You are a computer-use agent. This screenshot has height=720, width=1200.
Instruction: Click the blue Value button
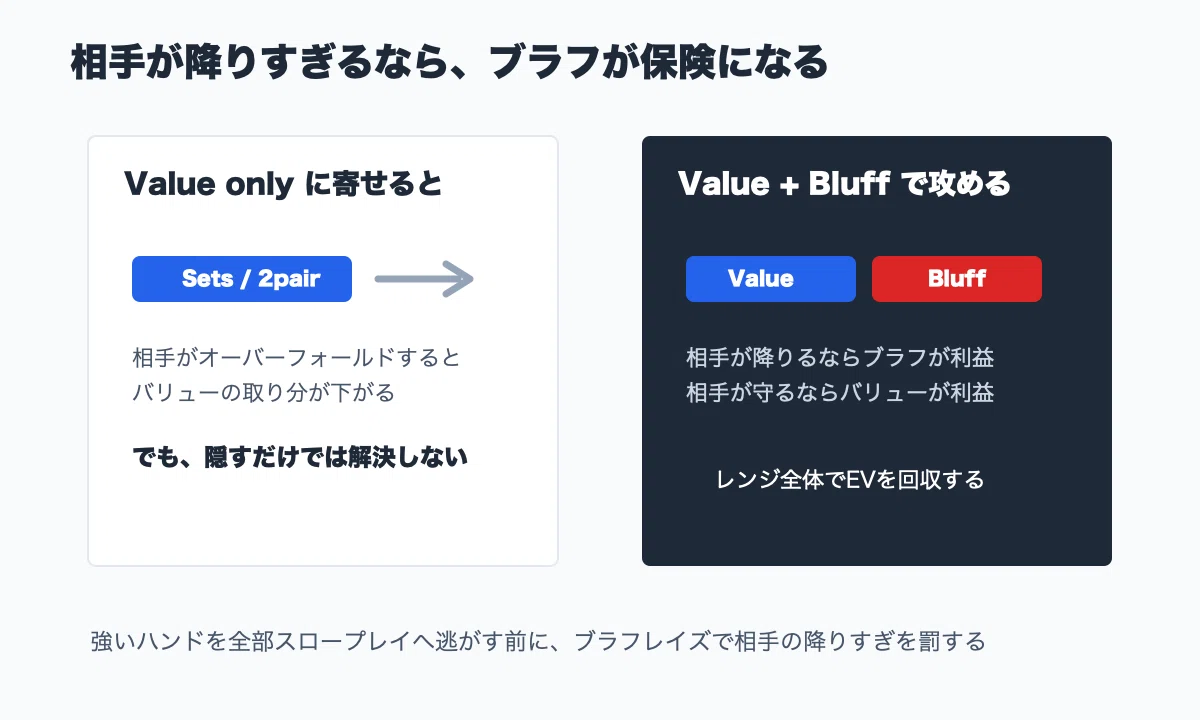[771, 279]
